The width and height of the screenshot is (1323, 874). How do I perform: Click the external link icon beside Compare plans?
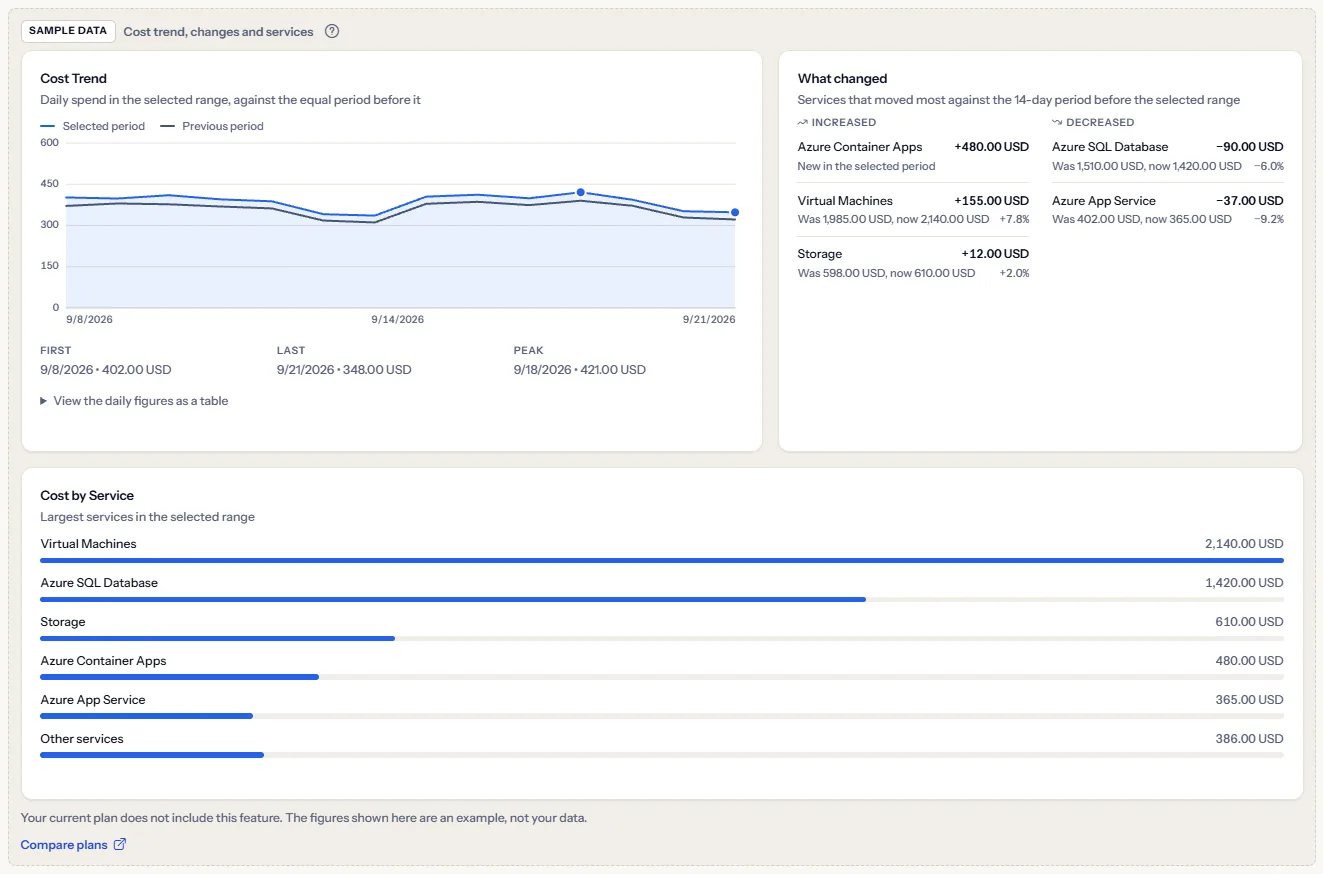point(120,844)
